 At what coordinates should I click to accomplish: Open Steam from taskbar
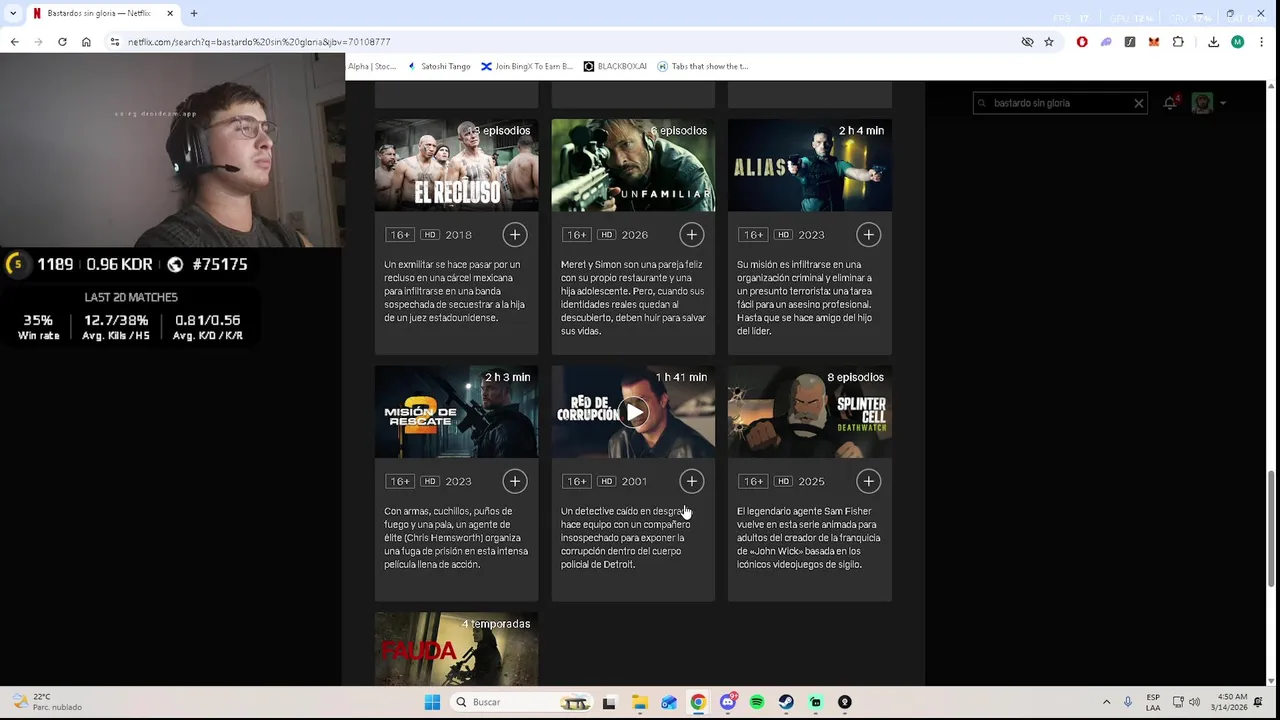786,702
